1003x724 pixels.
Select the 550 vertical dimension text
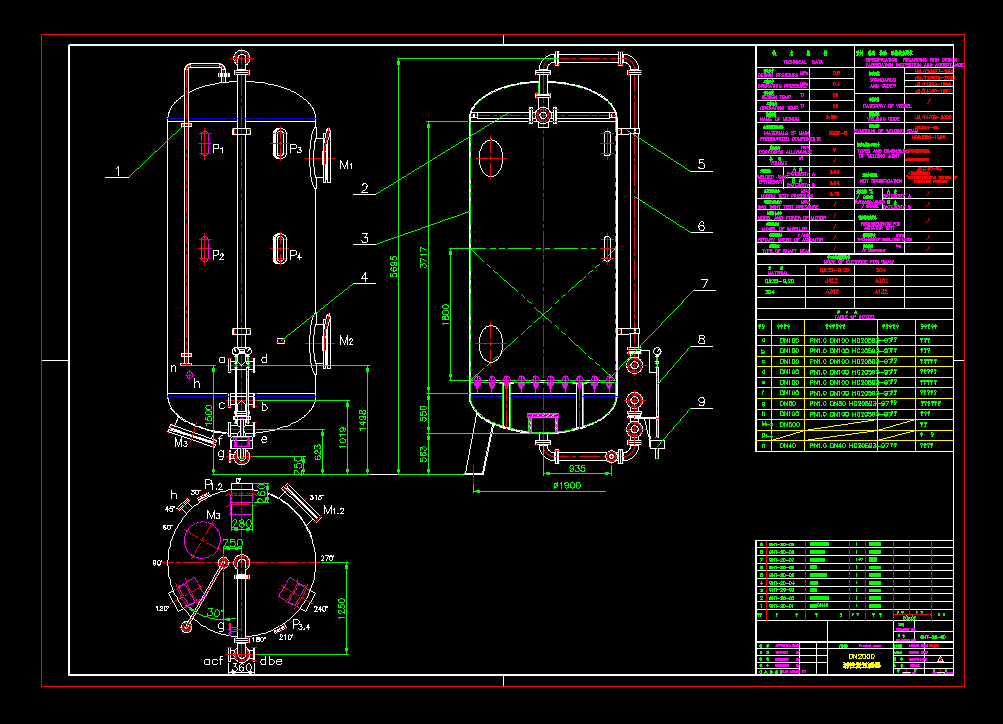423,414
